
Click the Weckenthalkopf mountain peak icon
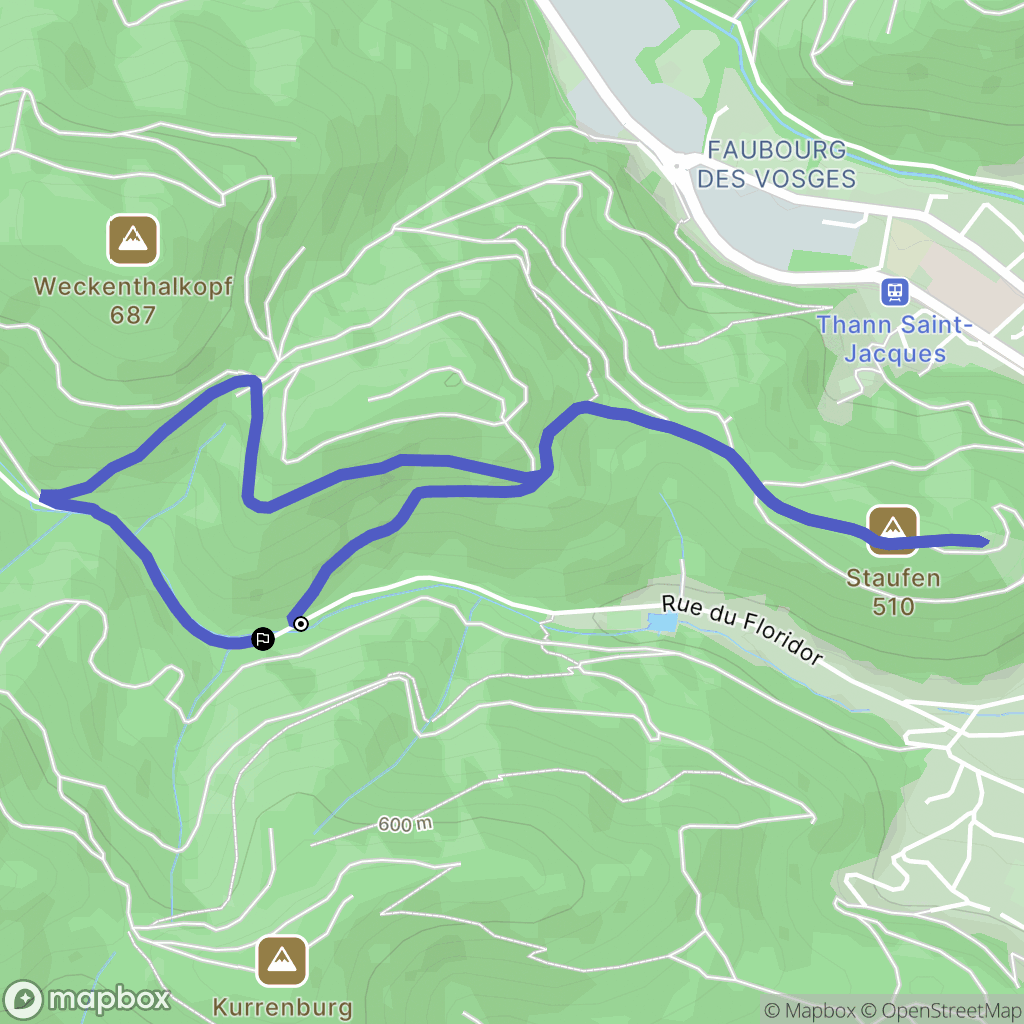click(133, 240)
